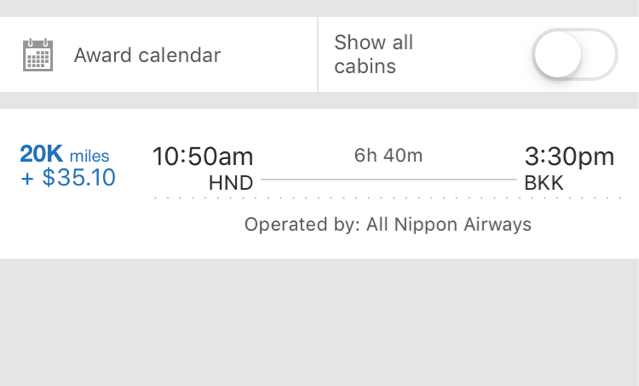
Task: Tap All Nippon Airways carrier name
Action: tap(449, 225)
